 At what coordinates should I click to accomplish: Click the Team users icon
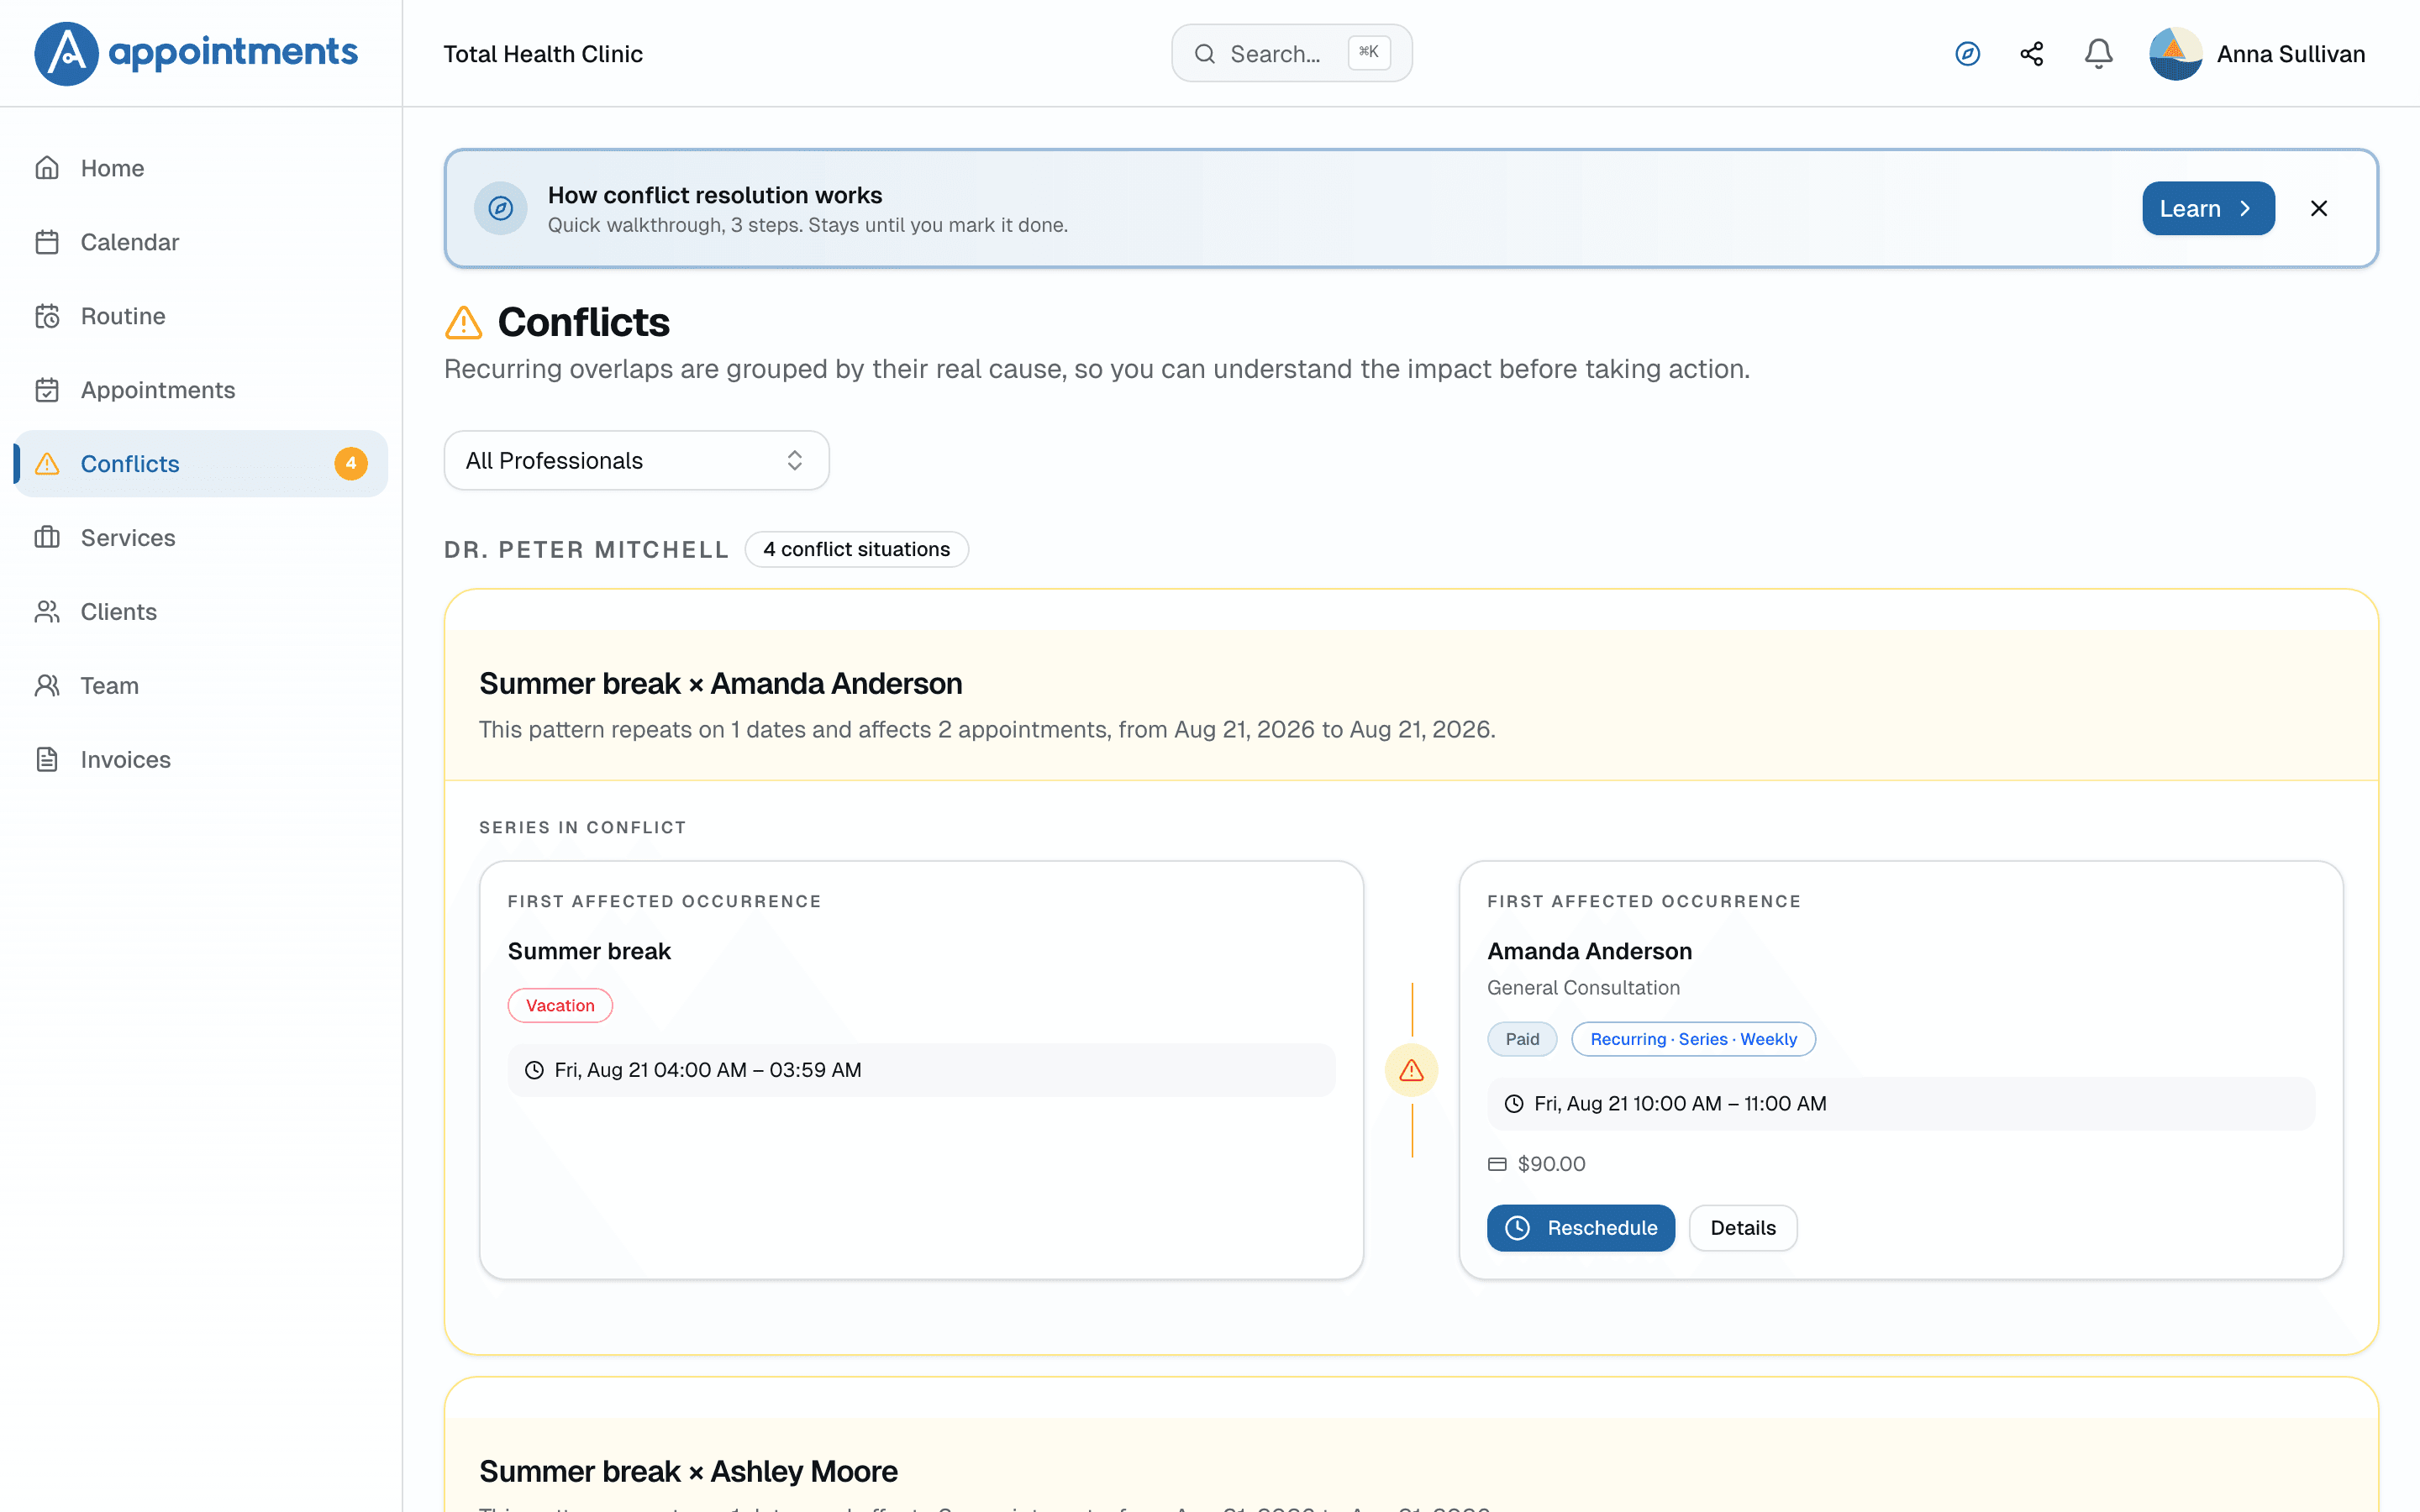[x=47, y=686]
